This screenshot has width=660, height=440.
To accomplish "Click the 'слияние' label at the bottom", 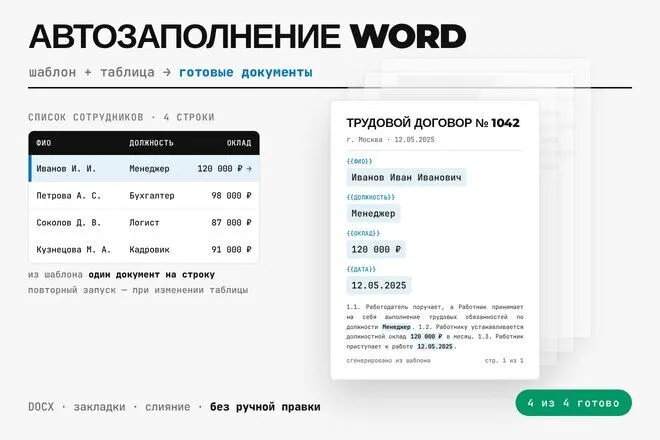I will pyautogui.click(x=168, y=407).
